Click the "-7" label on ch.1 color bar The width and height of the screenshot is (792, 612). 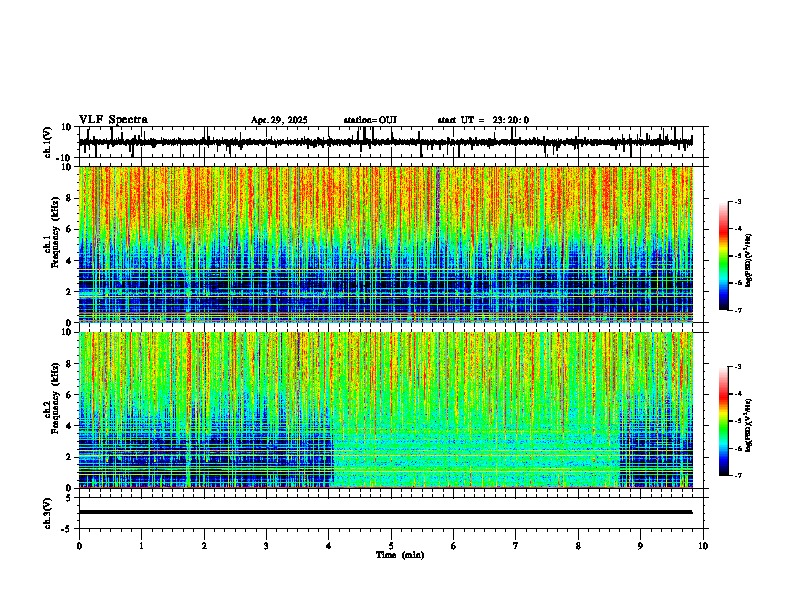[x=737, y=310]
